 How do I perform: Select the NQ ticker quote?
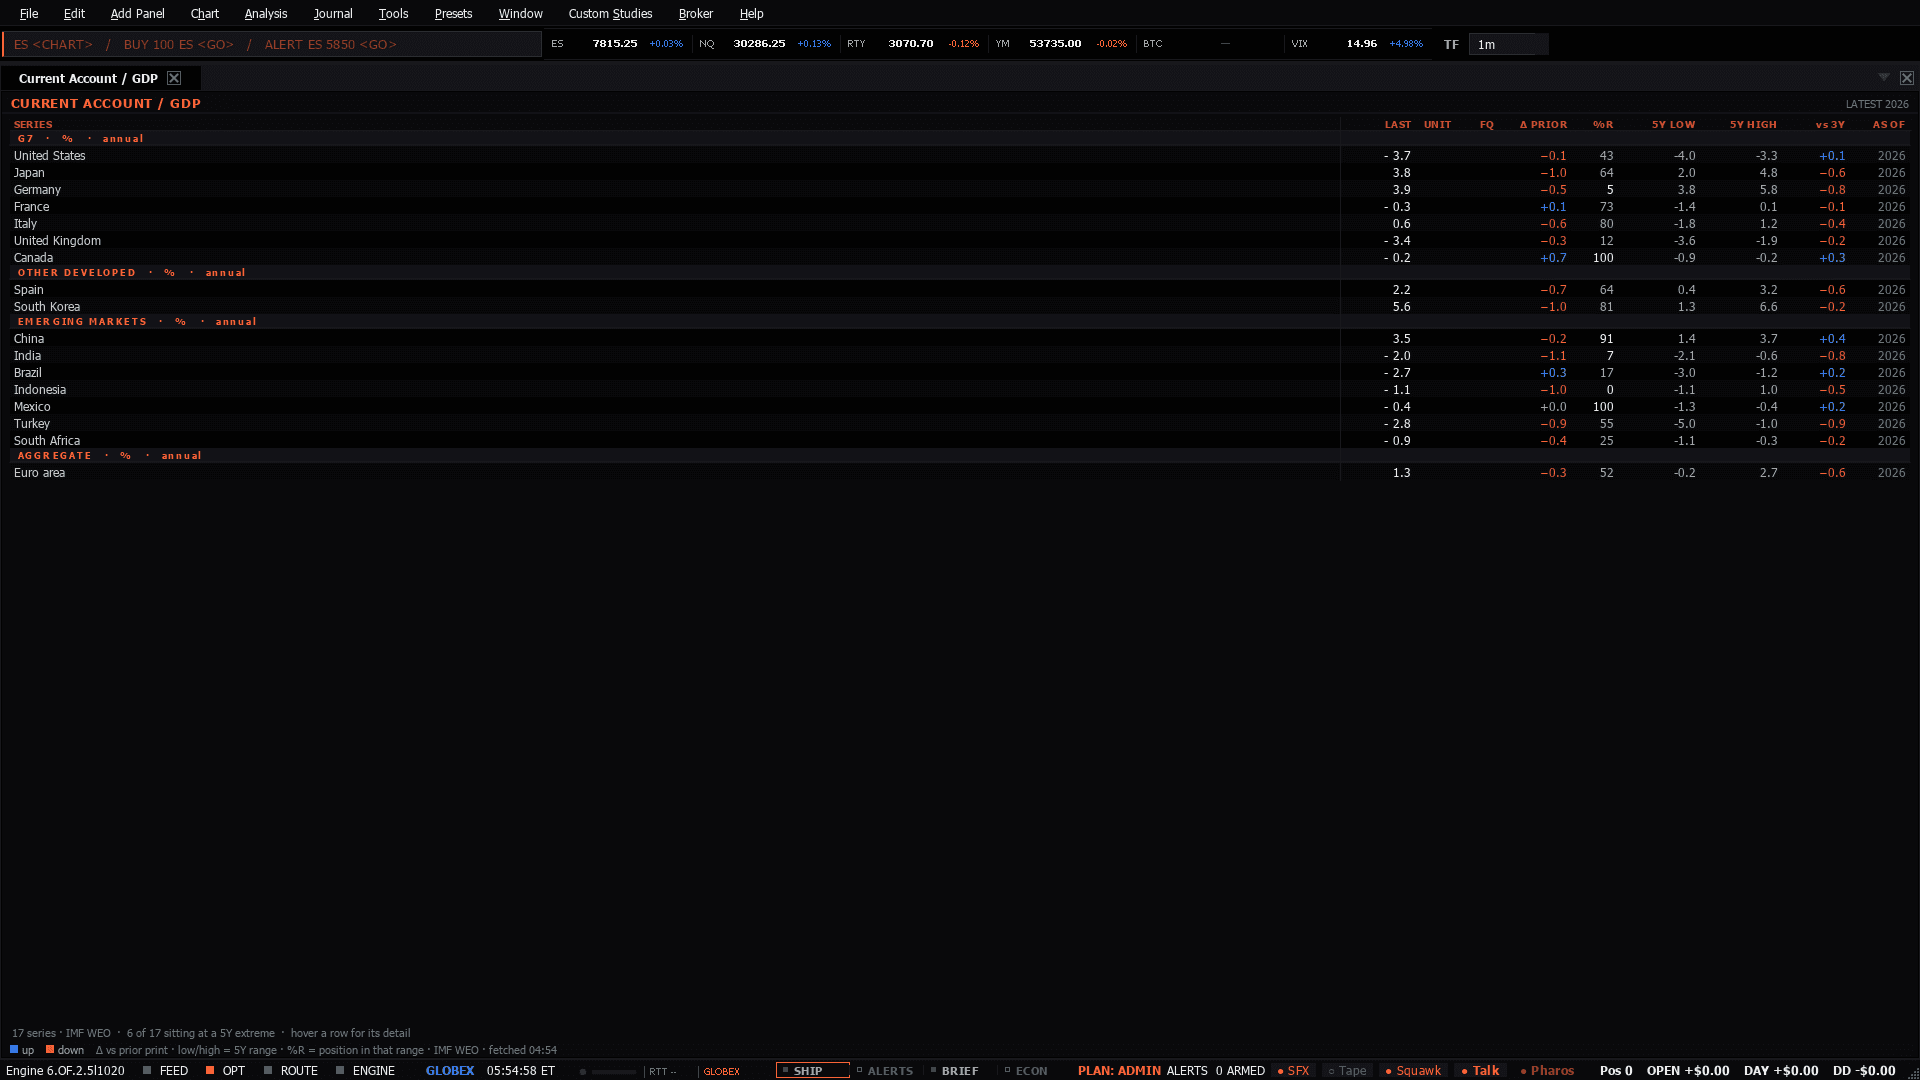click(x=765, y=44)
